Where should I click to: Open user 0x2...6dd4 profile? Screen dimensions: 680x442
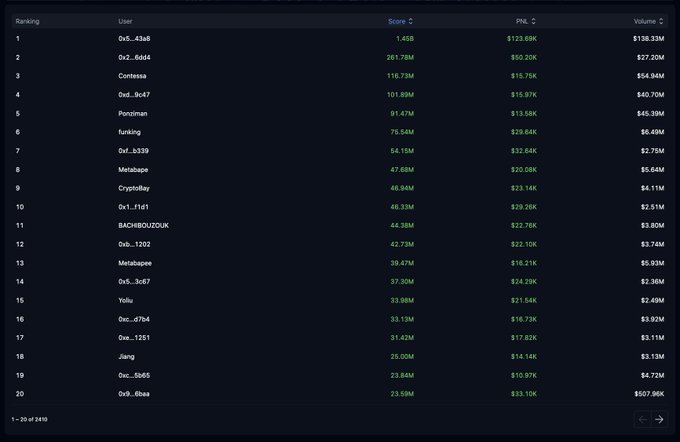(x=134, y=57)
